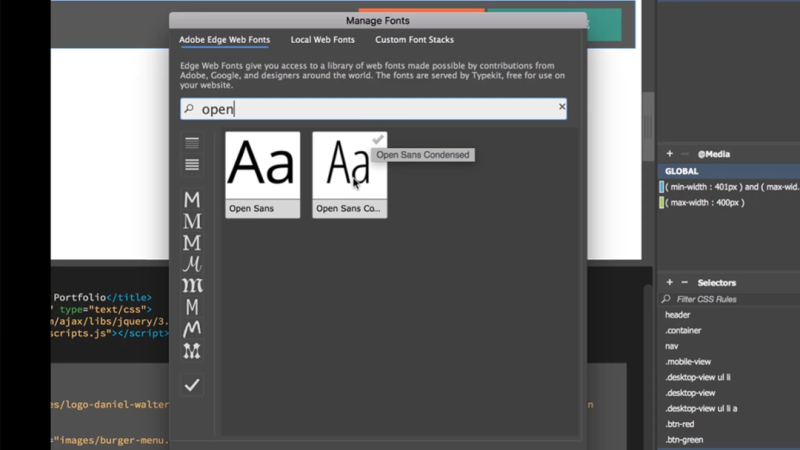Image resolution: width=800 pixels, height=450 pixels.
Task: Select the .container selector
Action: click(683, 331)
